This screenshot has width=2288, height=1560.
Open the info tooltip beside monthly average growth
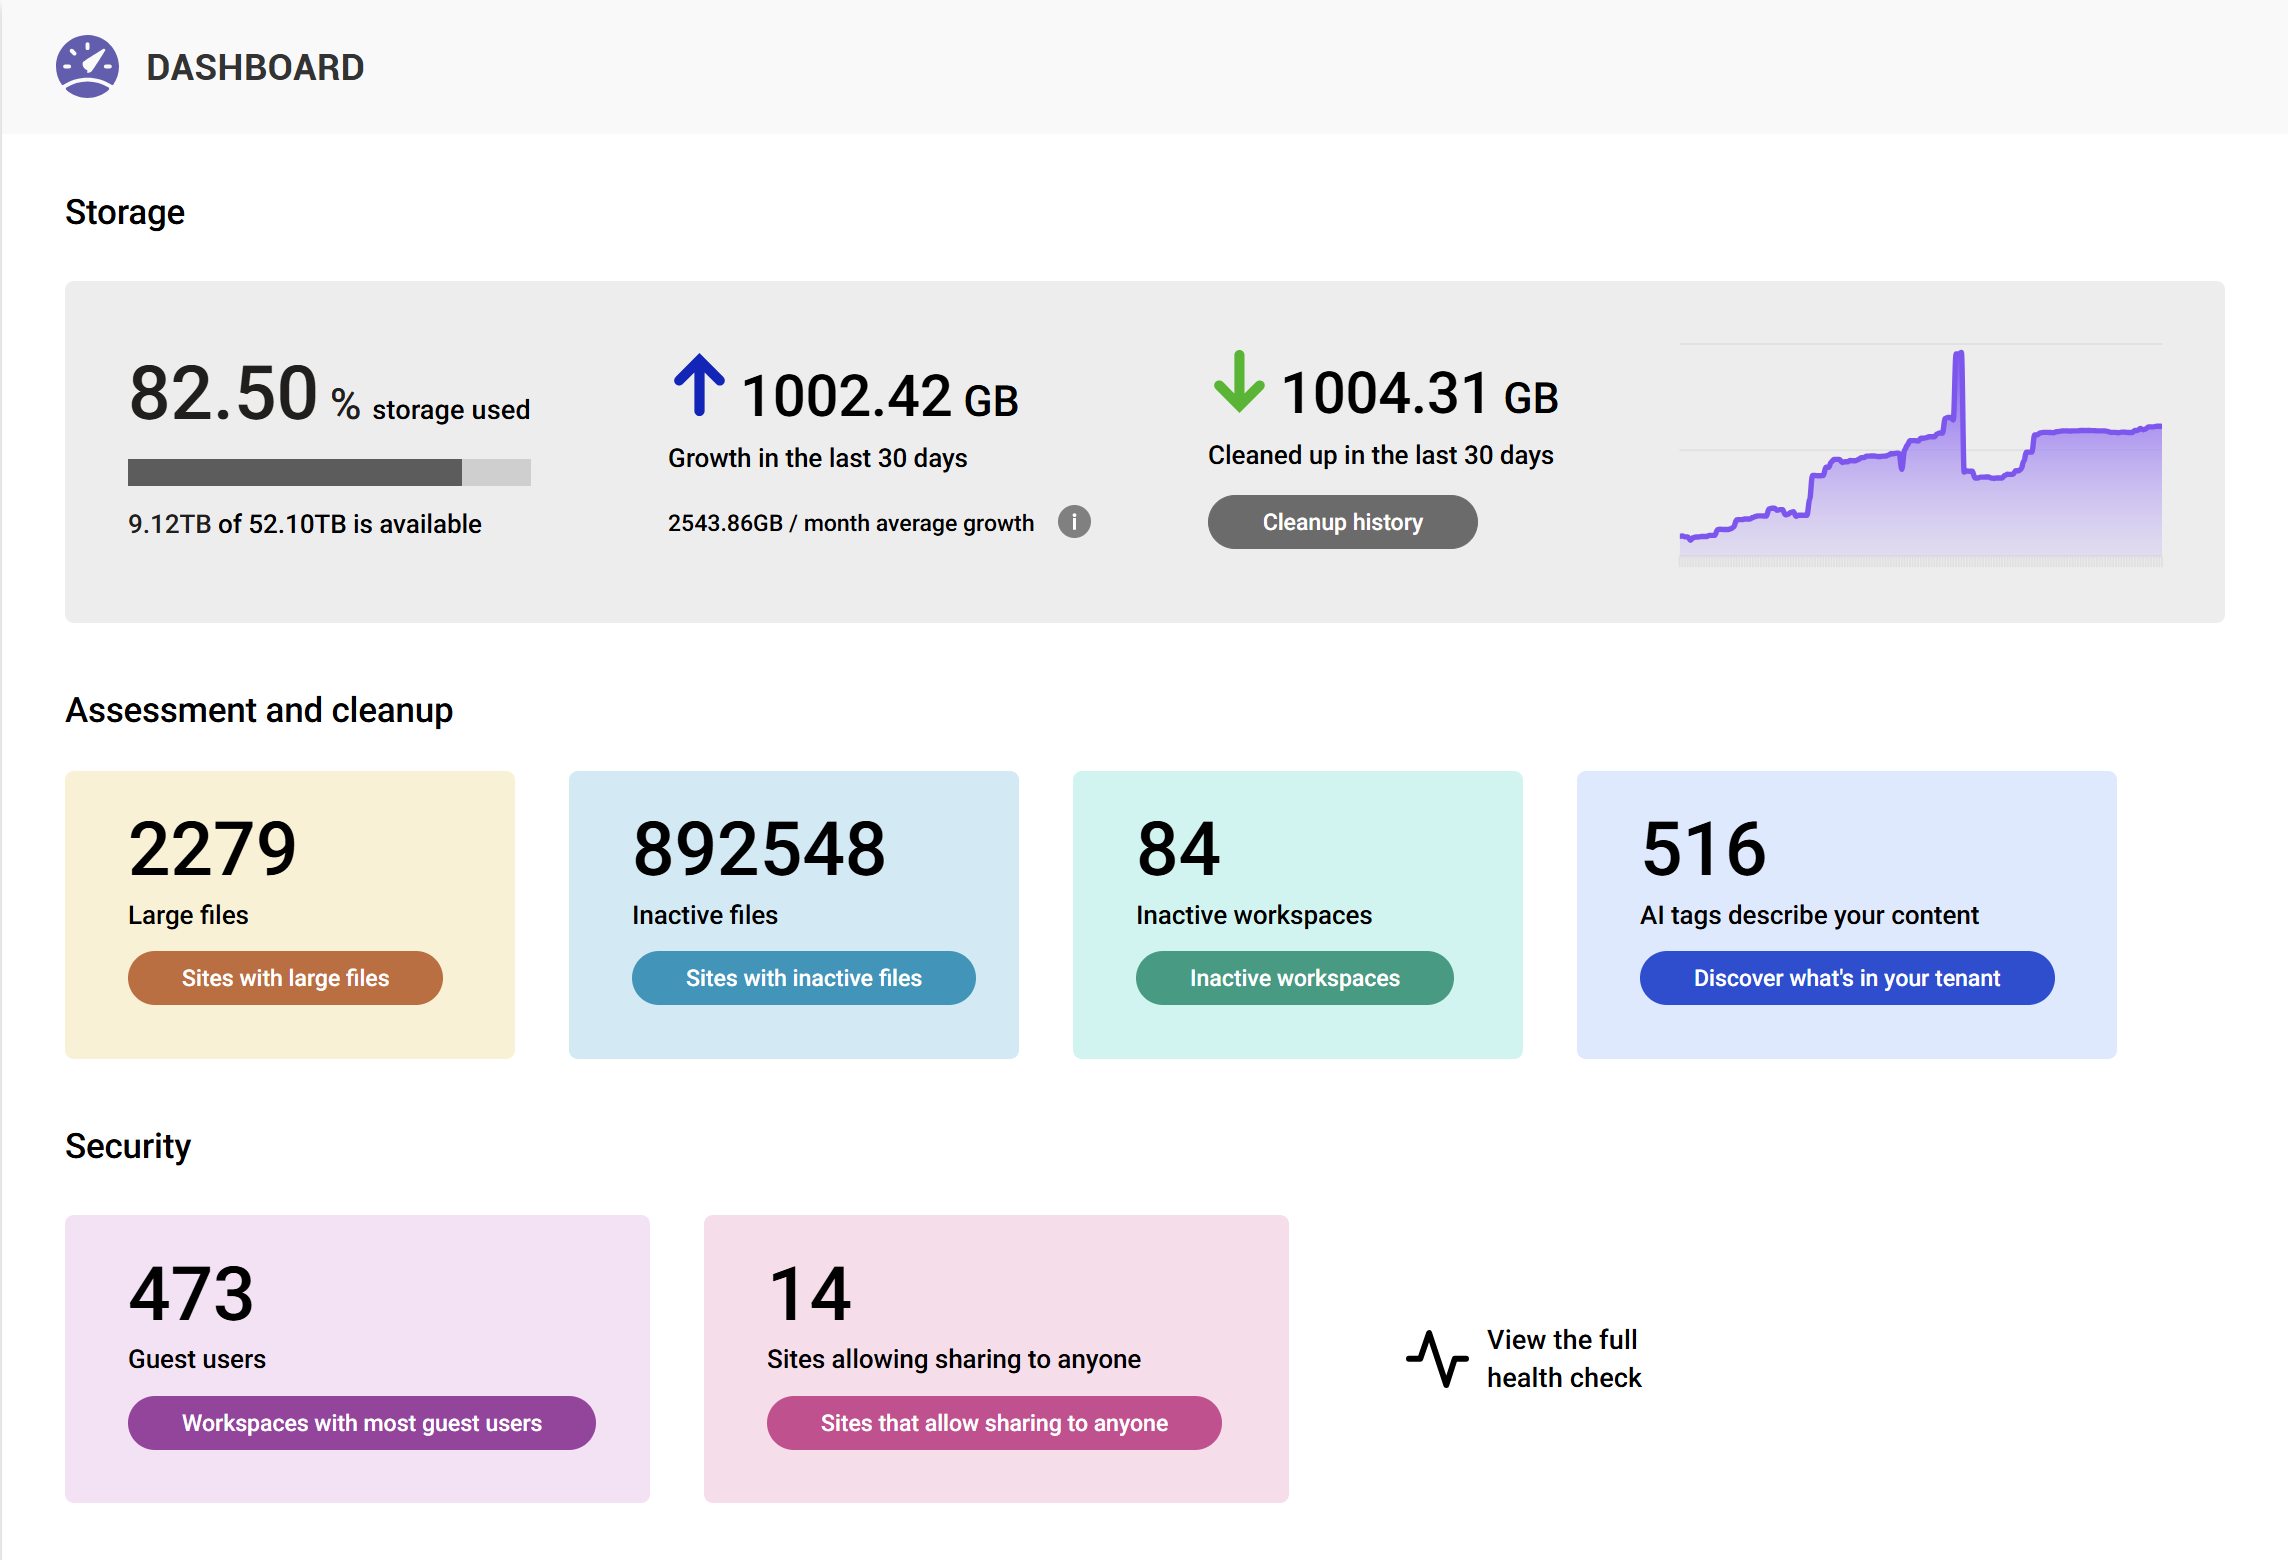(x=1073, y=521)
